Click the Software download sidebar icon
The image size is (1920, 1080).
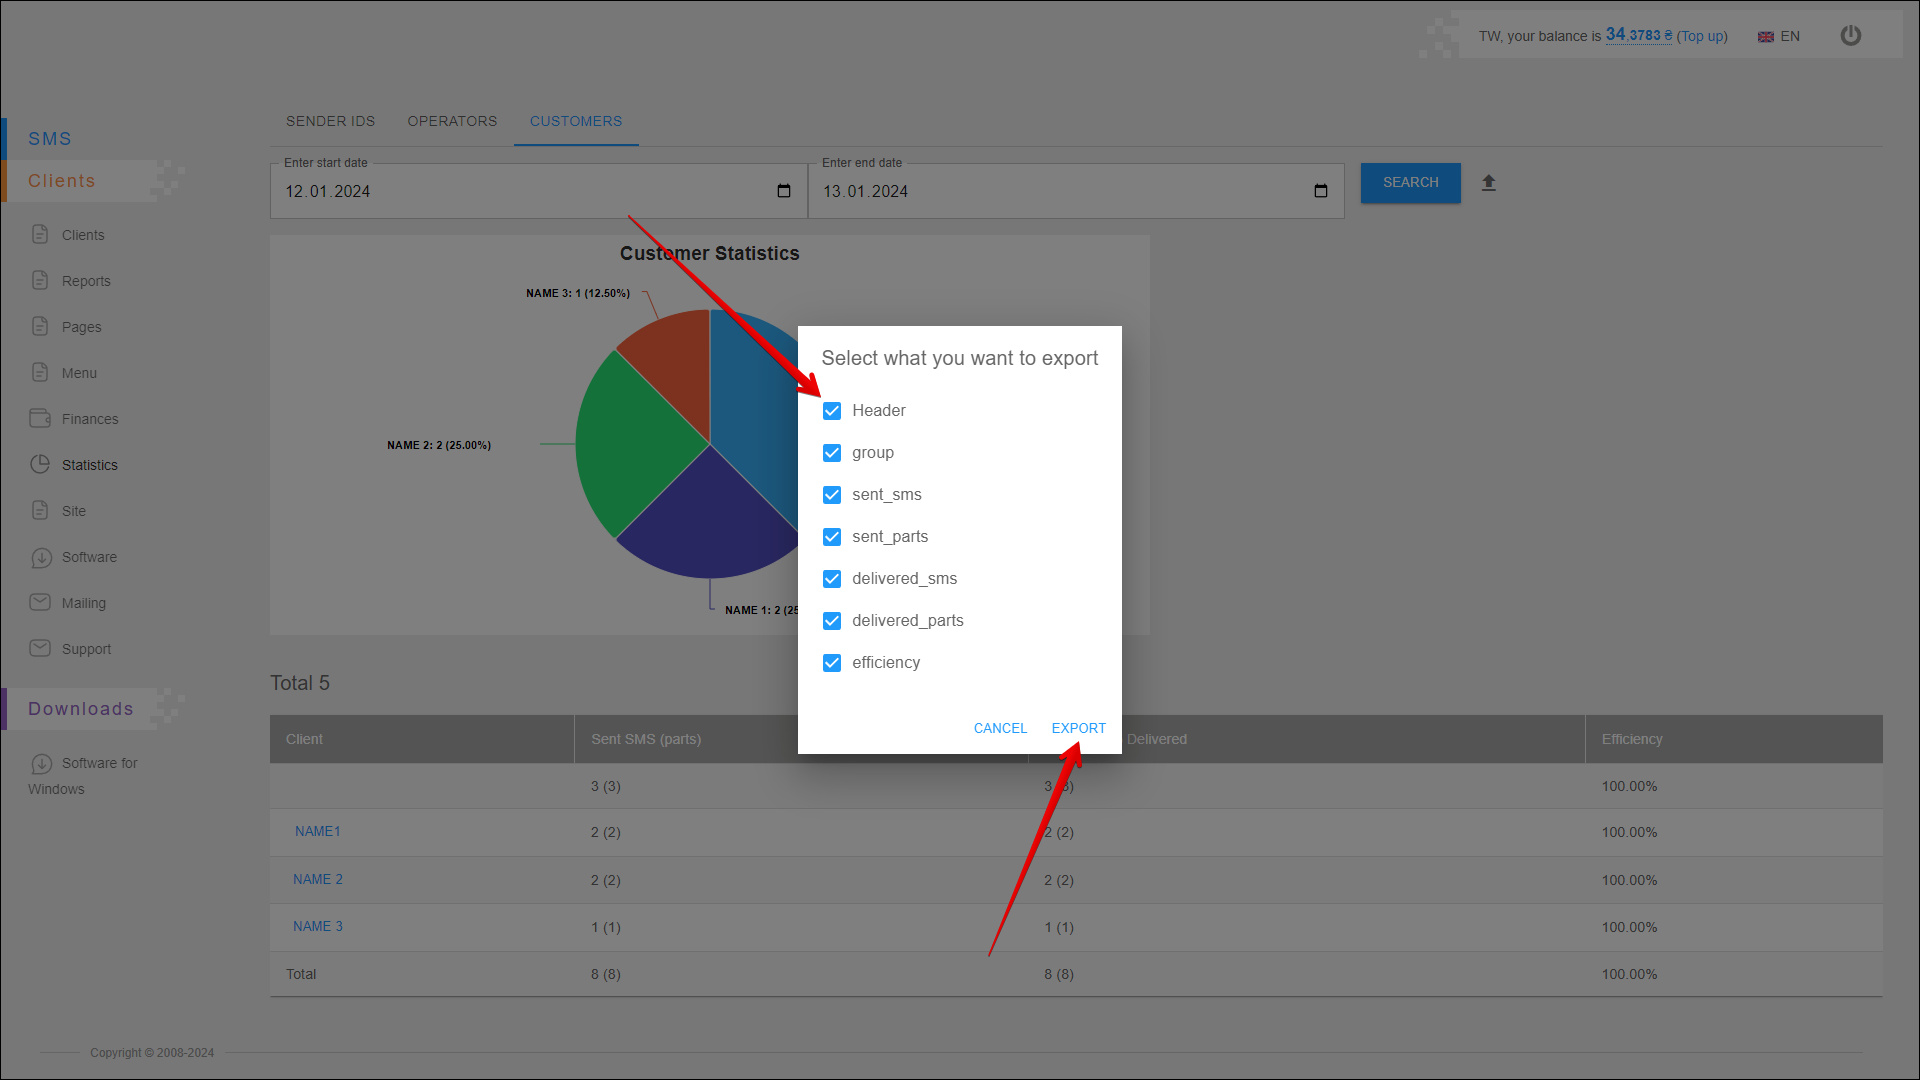click(x=40, y=557)
